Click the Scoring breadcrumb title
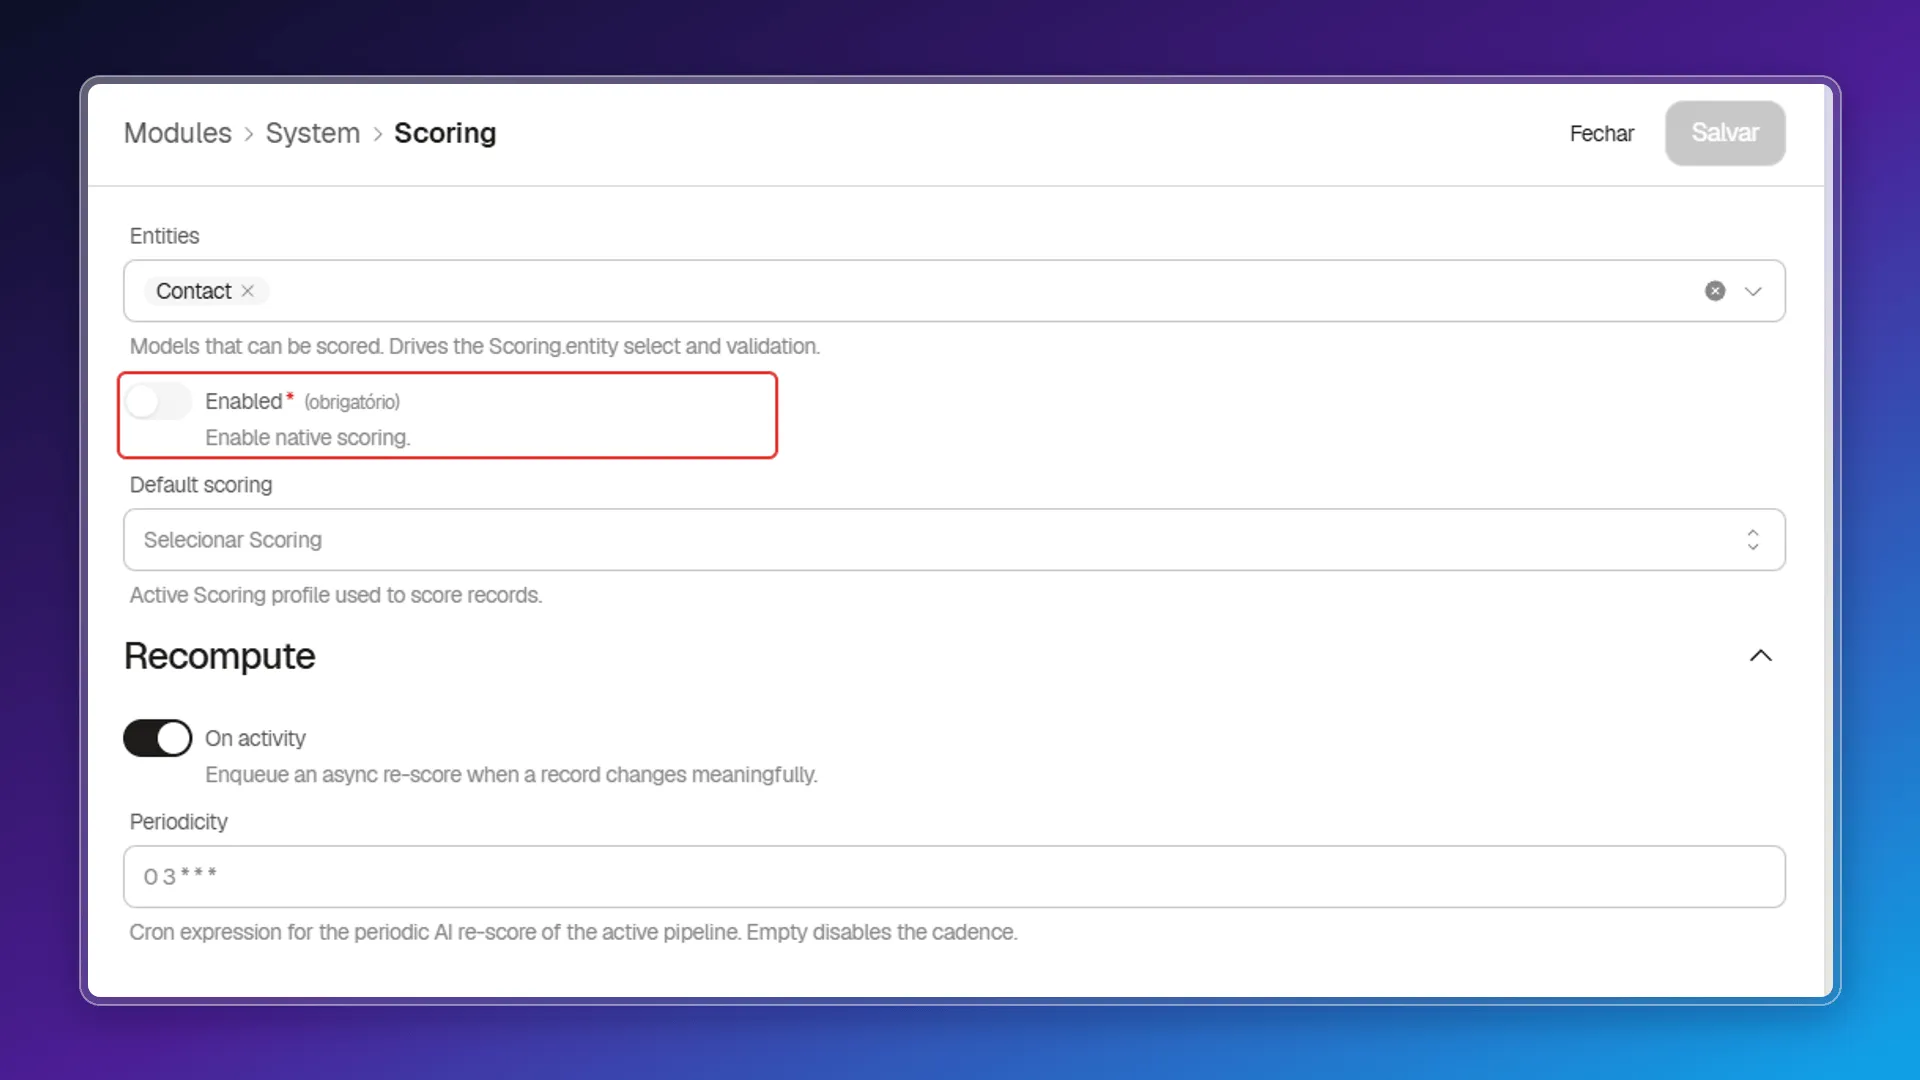 [x=445, y=133]
